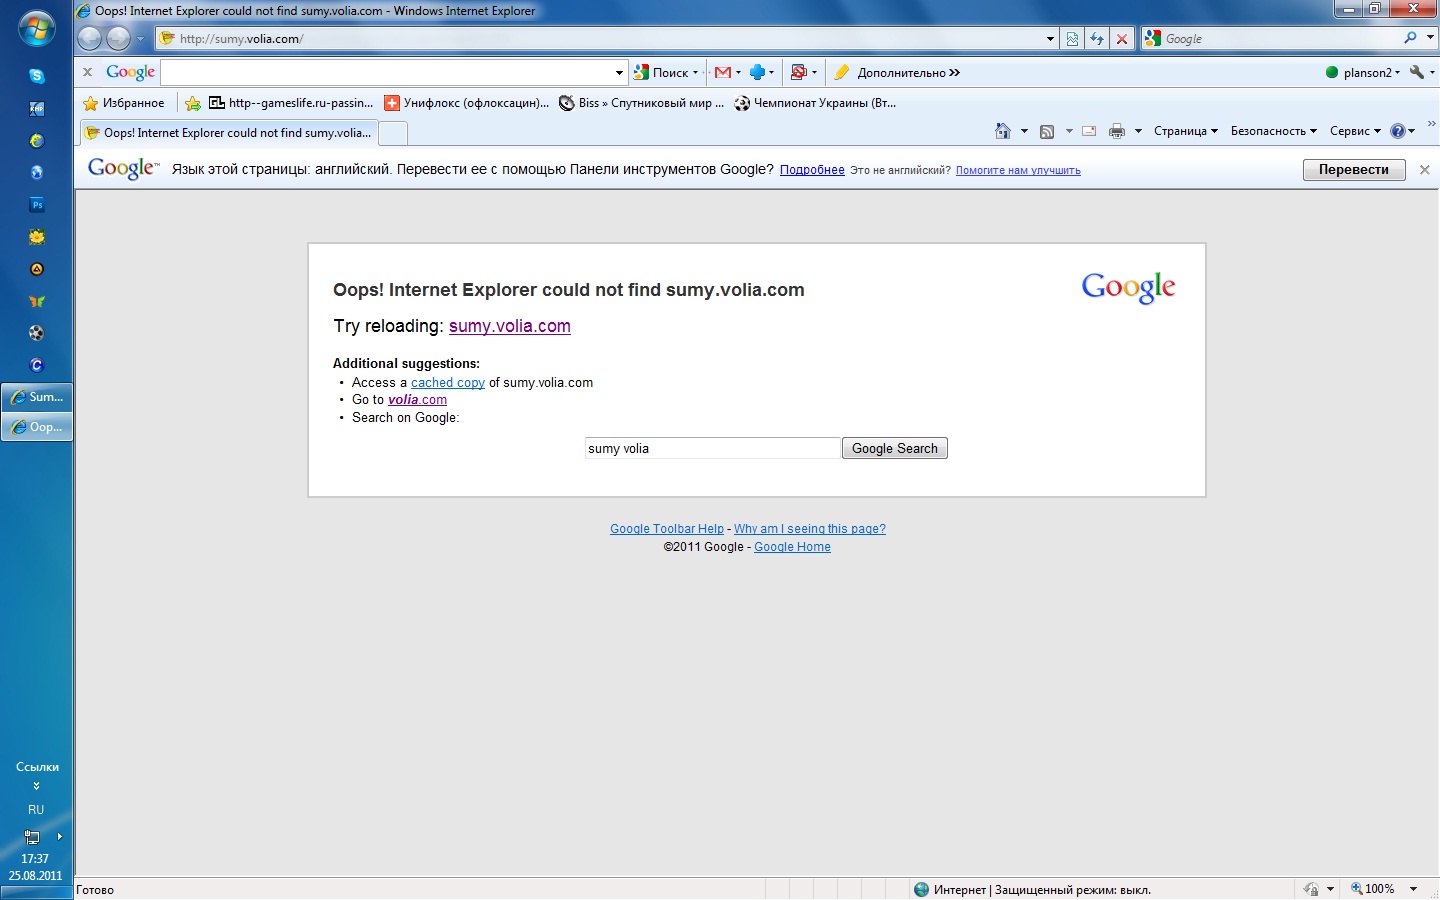Expand the address bar history dropdown
The height and width of the screenshot is (900, 1440).
1050,39
